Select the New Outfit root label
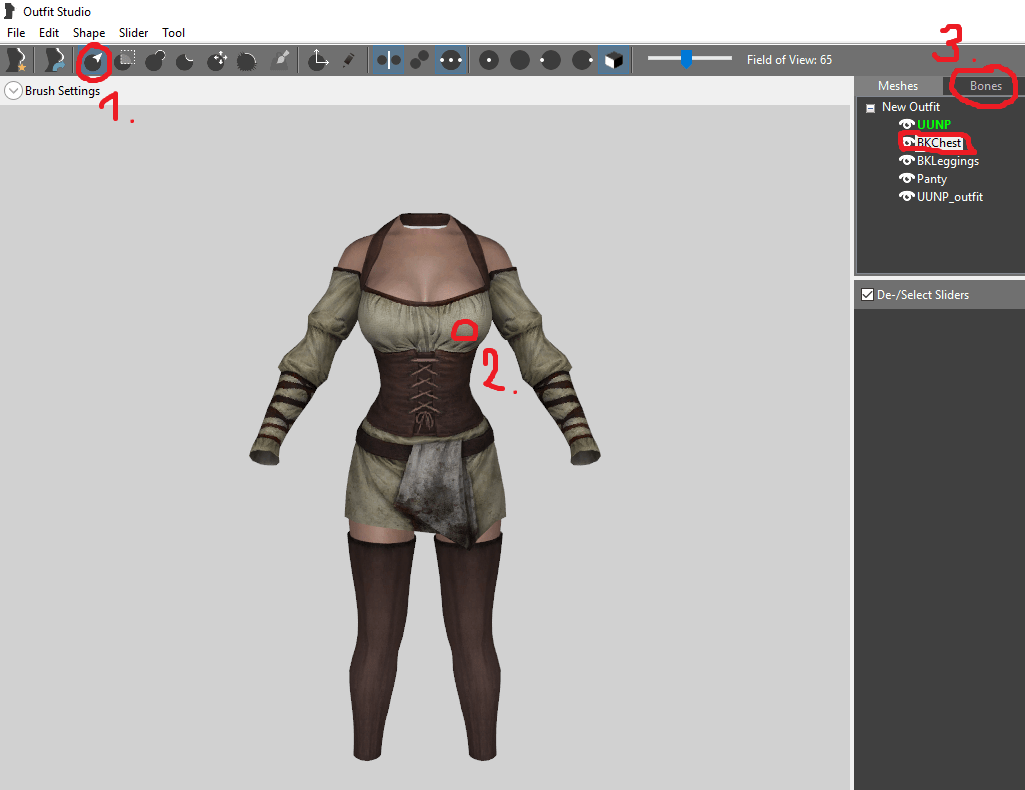Viewport: 1025px width, 790px height. click(x=911, y=107)
